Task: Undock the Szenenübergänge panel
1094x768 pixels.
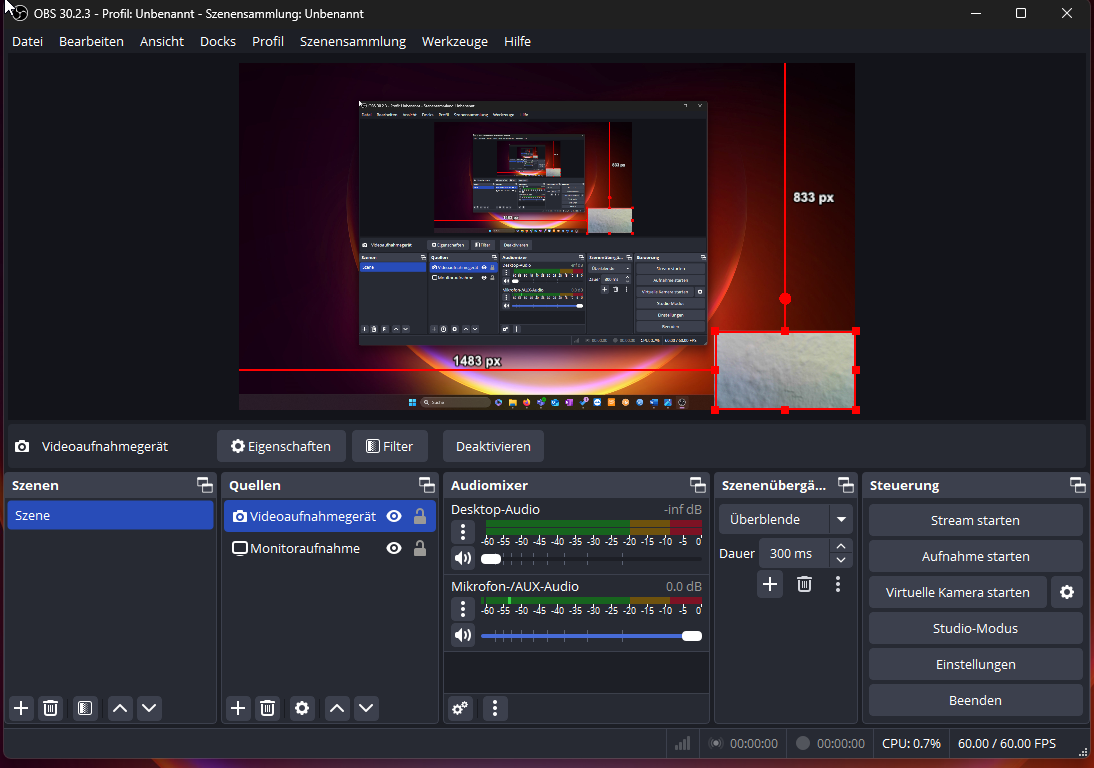Action: pyautogui.click(x=845, y=485)
